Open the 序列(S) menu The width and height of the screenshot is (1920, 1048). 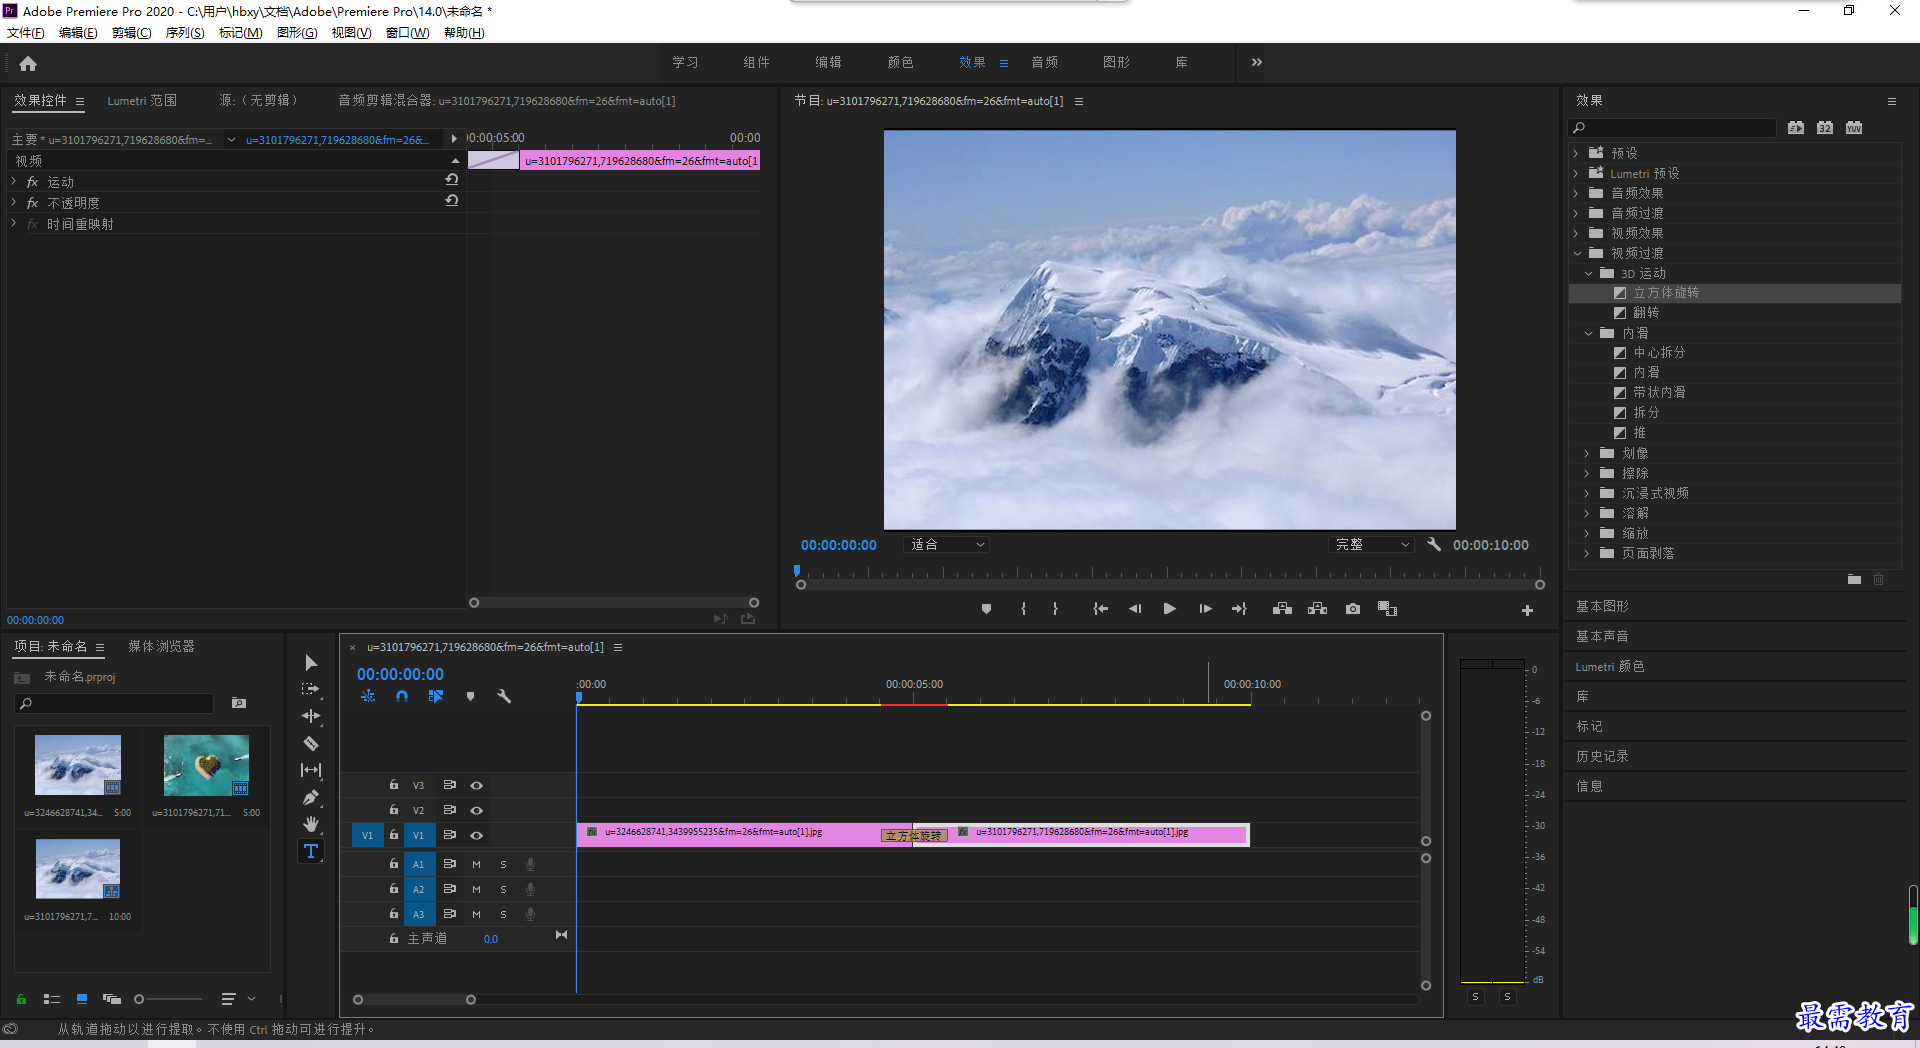point(185,33)
